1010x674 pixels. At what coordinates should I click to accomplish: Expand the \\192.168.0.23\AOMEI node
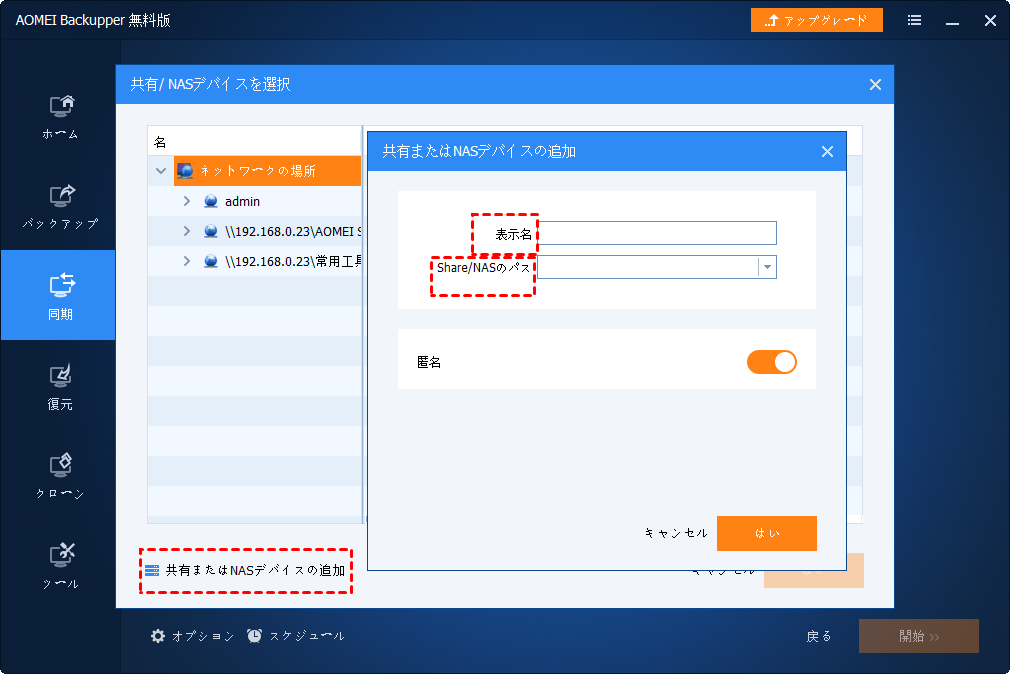click(x=187, y=231)
